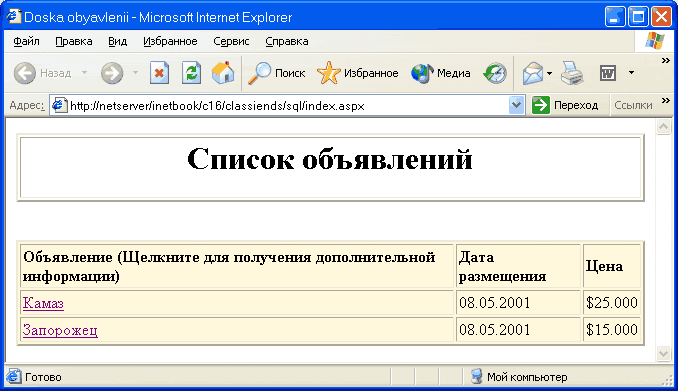Image resolution: width=678 pixels, height=391 pixels.
Task: Open the Mail dropdown arrow
Action: point(549,73)
